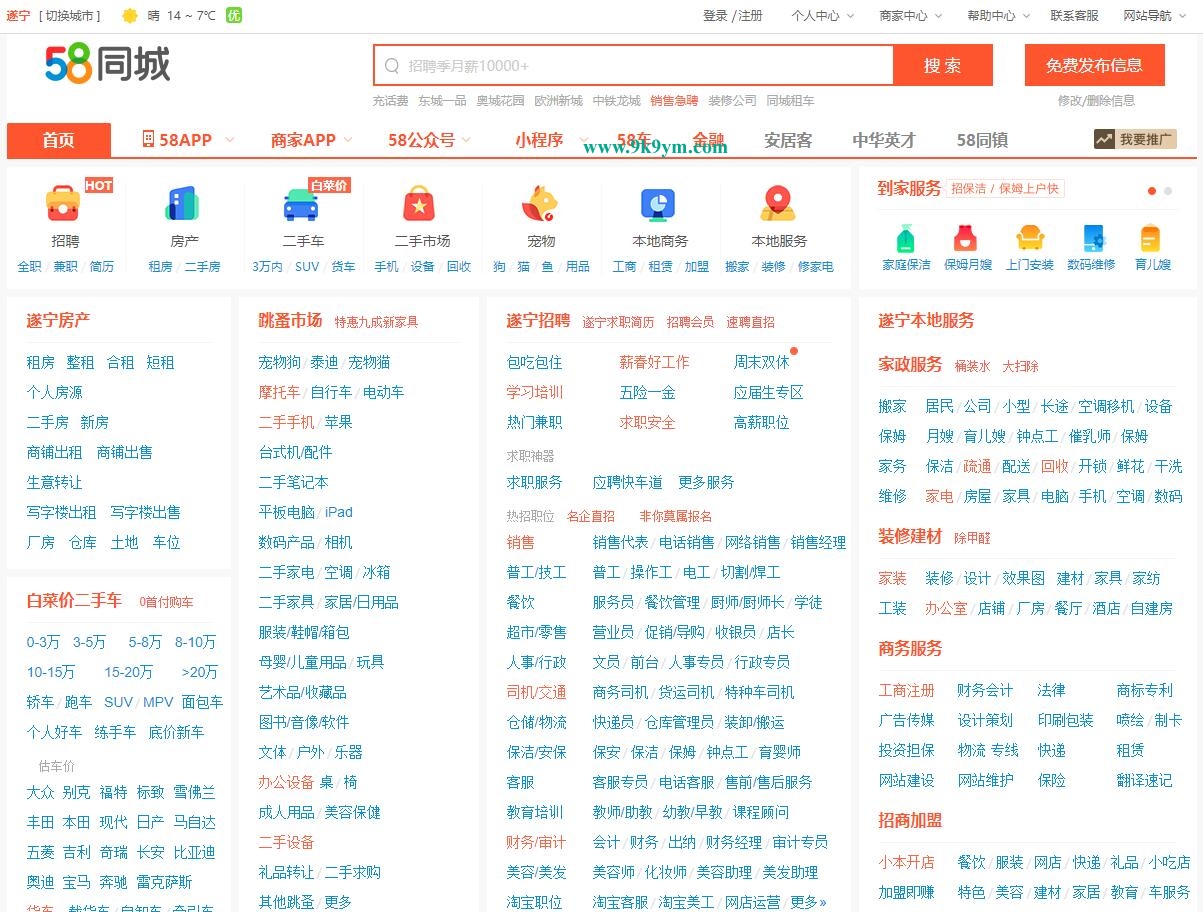Open the 个人中心 dropdown
Viewport: 1203px width, 912px height.
click(x=817, y=16)
